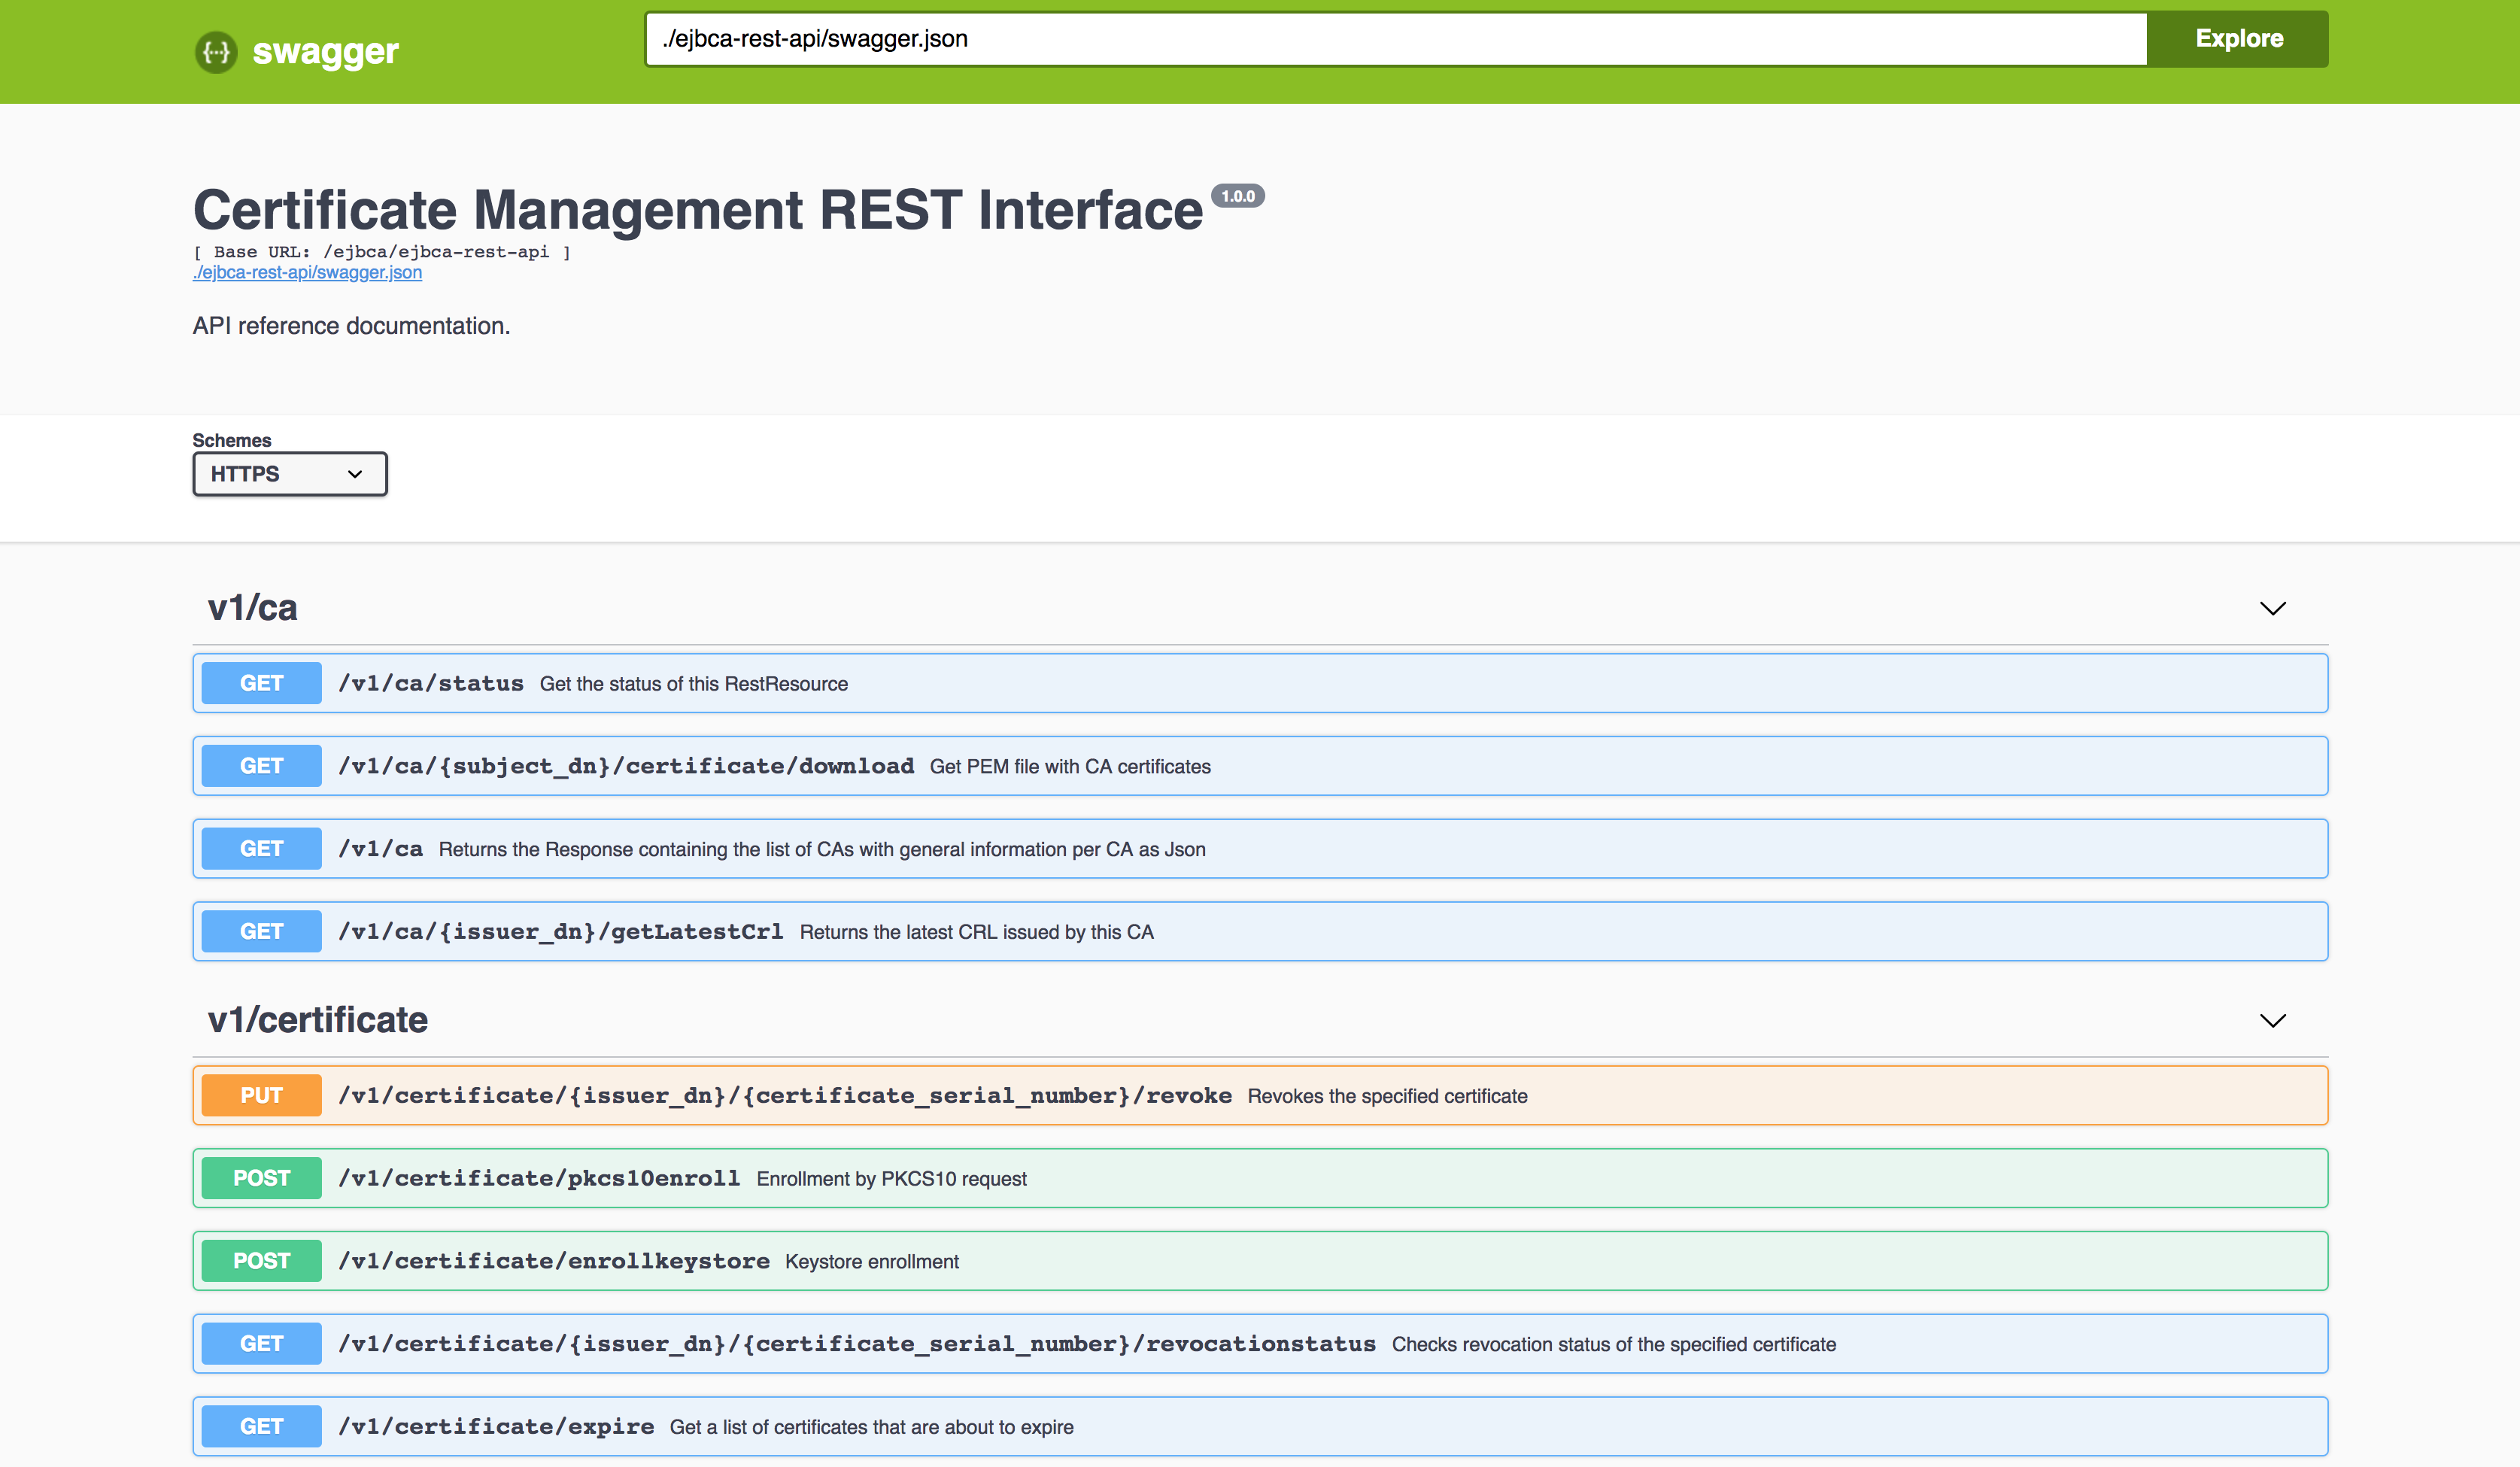Click the v1/ca section heading

point(252,608)
